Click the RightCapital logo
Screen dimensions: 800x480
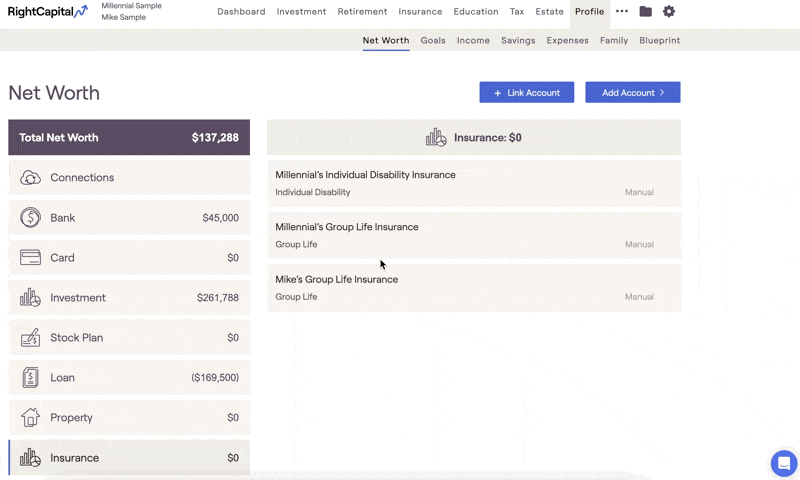pyautogui.click(x=48, y=11)
